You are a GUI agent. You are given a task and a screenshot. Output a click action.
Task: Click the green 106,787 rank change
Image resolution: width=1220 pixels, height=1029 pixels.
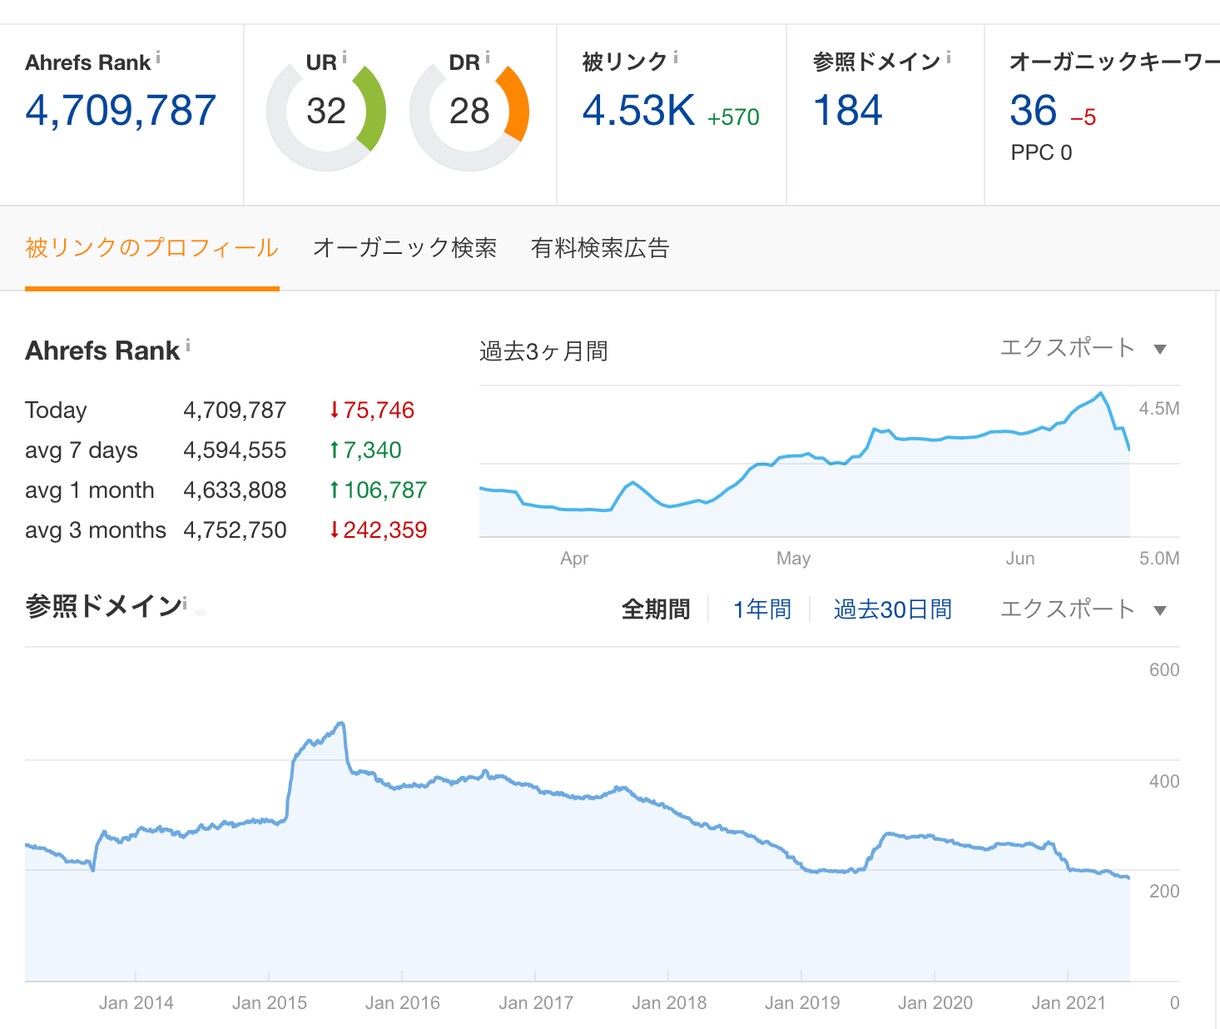tap(378, 490)
